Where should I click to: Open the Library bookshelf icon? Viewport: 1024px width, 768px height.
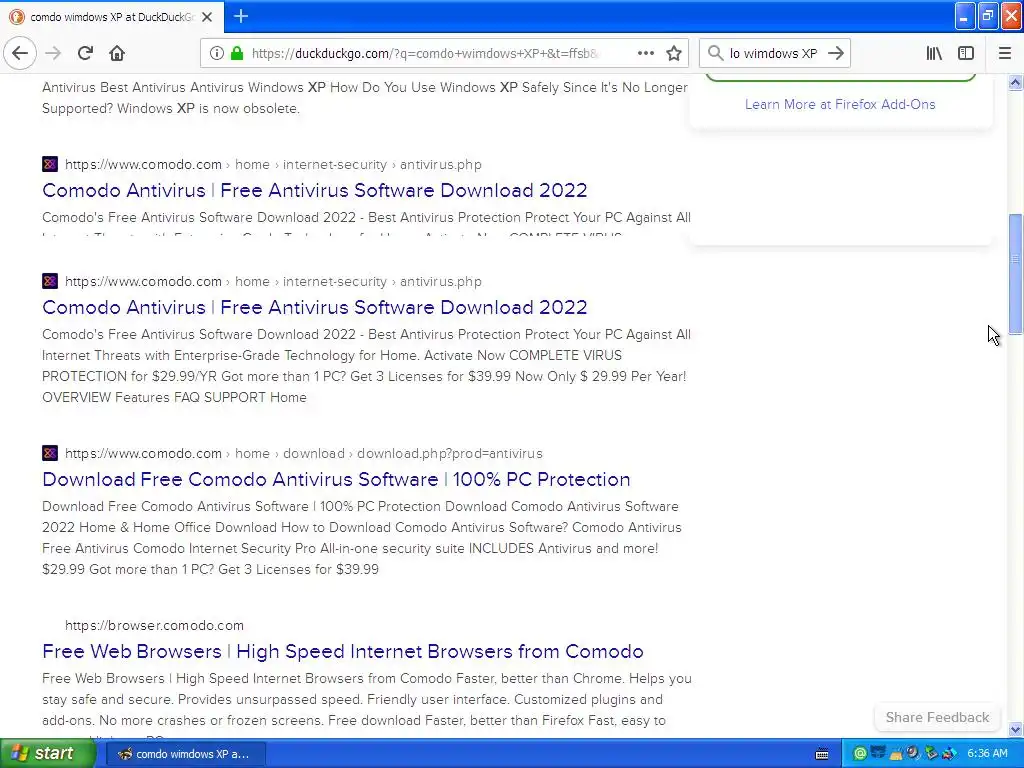click(x=934, y=54)
